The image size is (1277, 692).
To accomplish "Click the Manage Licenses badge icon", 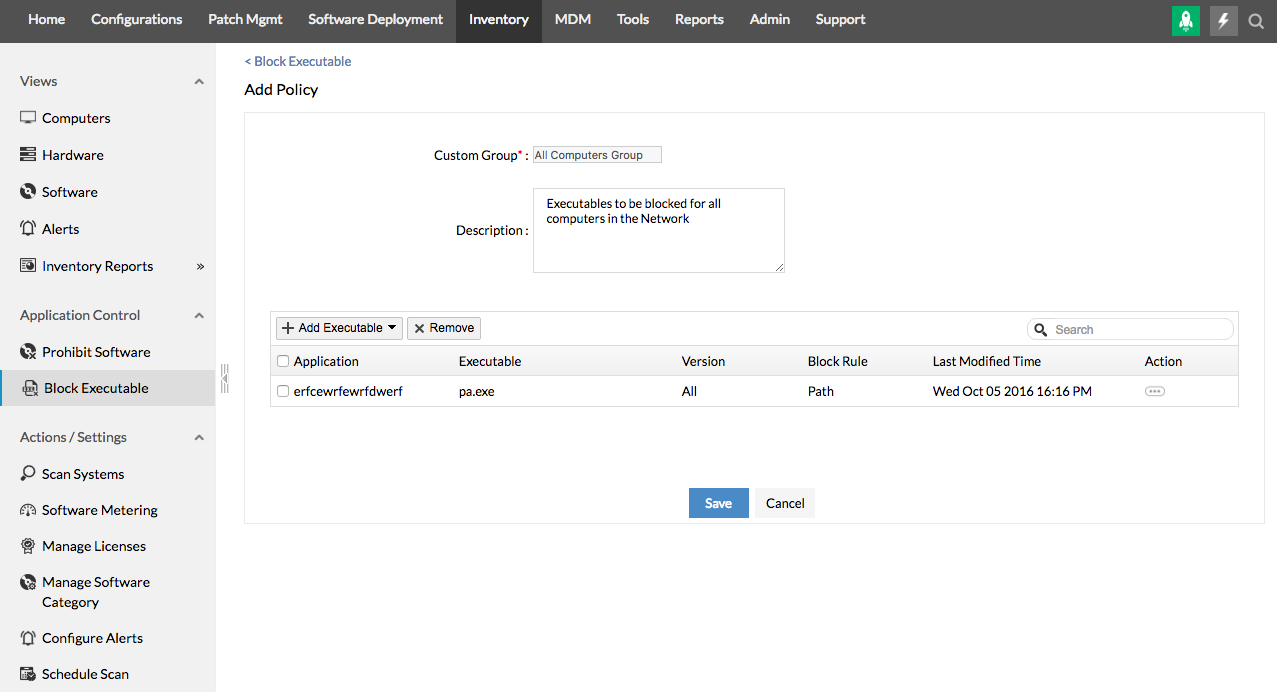I will coord(28,546).
